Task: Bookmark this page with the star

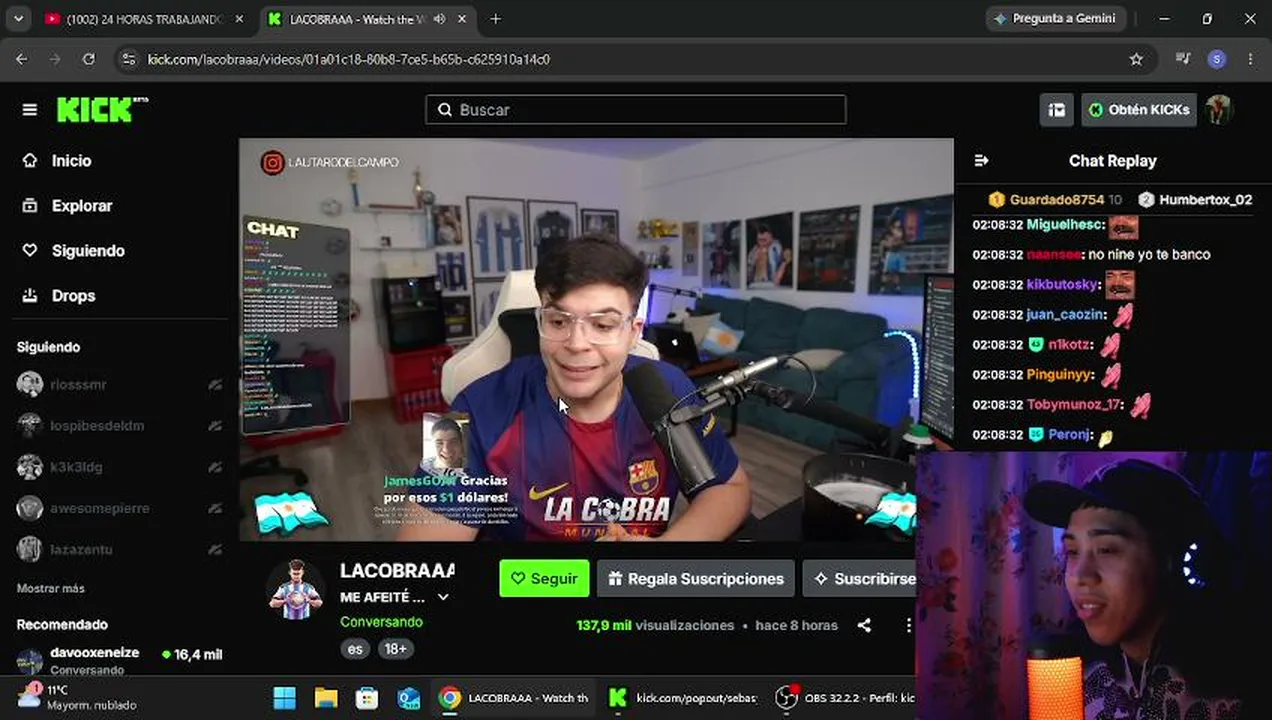Action: 1136,59
